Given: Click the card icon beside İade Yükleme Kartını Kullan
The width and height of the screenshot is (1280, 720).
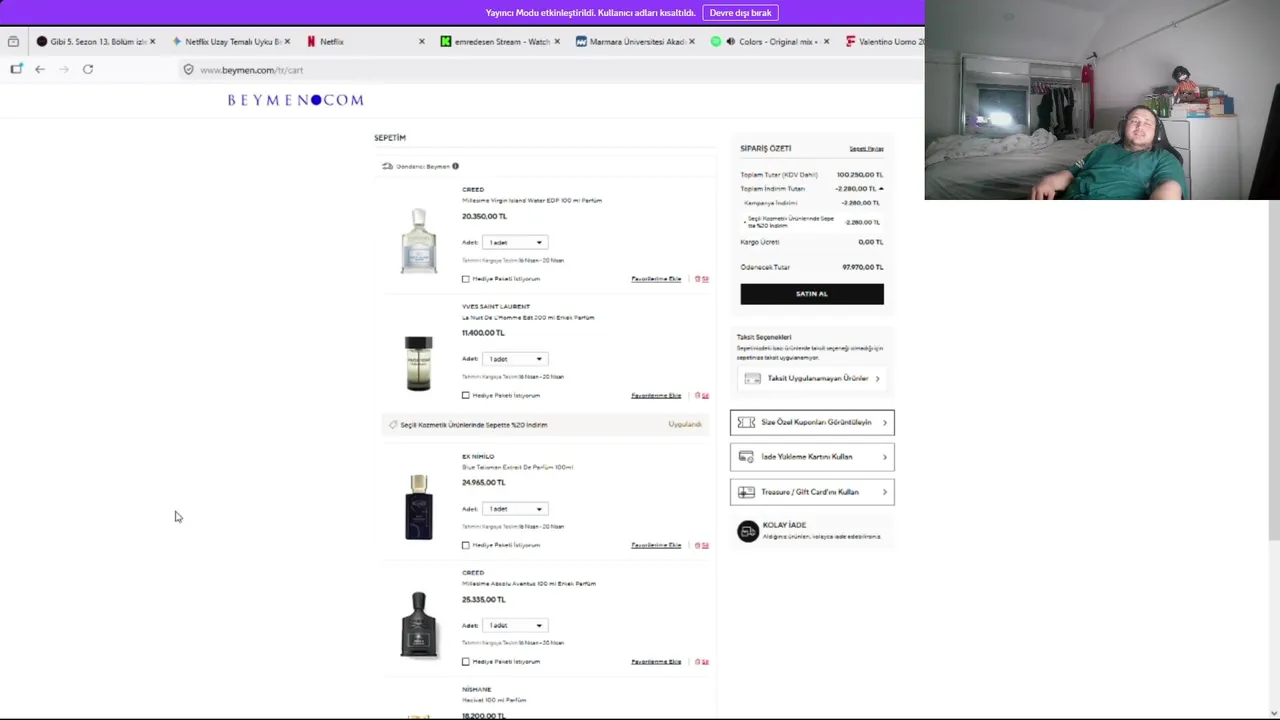Looking at the screenshot, I should [x=746, y=457].
